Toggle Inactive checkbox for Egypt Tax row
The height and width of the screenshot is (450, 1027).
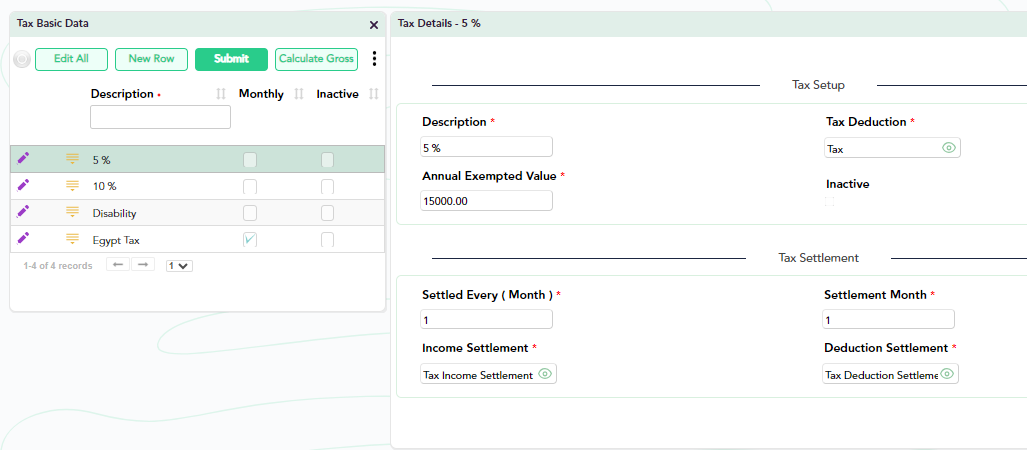[x=327, y=240]
